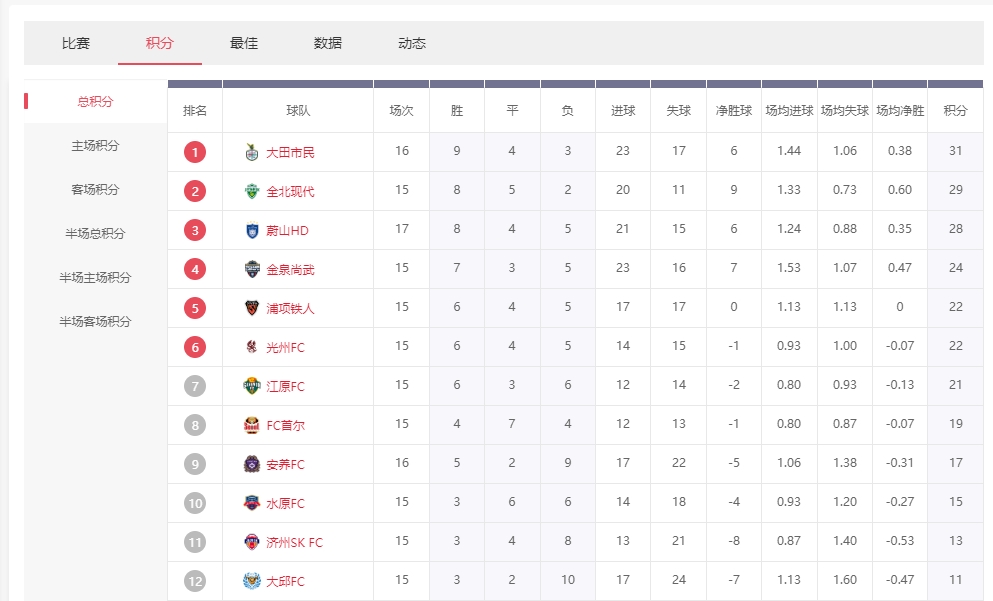Choose 半场主场积分 from side menu
The width and height of the screenshot is (993, 601).
(95, 277)
